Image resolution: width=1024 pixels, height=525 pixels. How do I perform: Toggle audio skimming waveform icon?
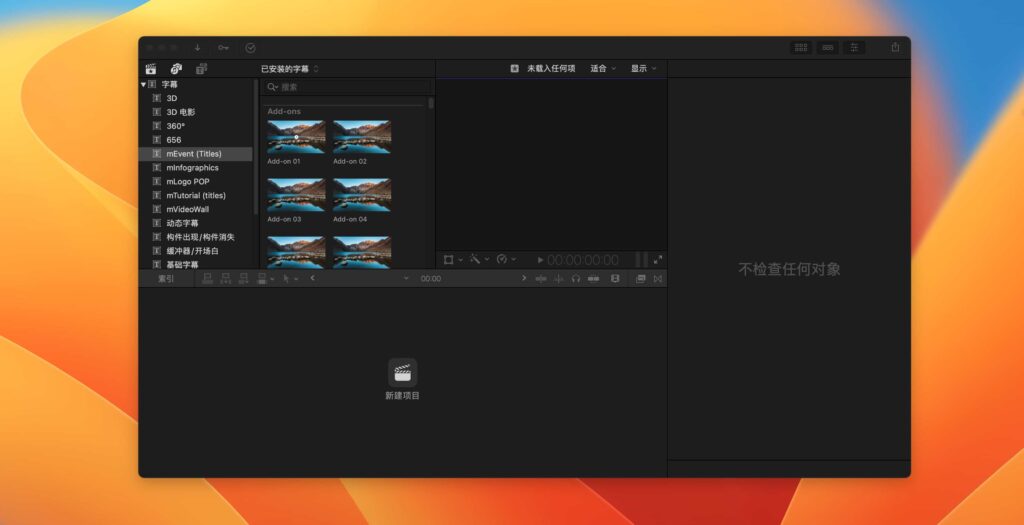coord(558,279)
